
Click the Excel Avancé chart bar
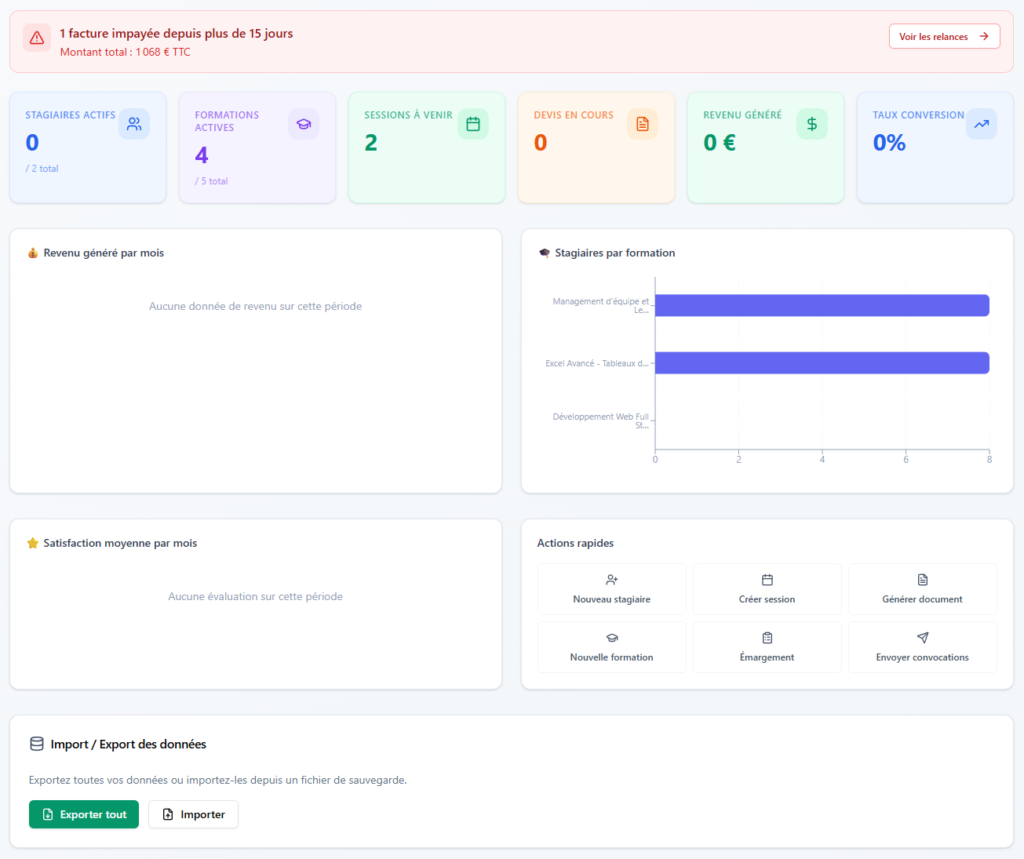point(822,363)
